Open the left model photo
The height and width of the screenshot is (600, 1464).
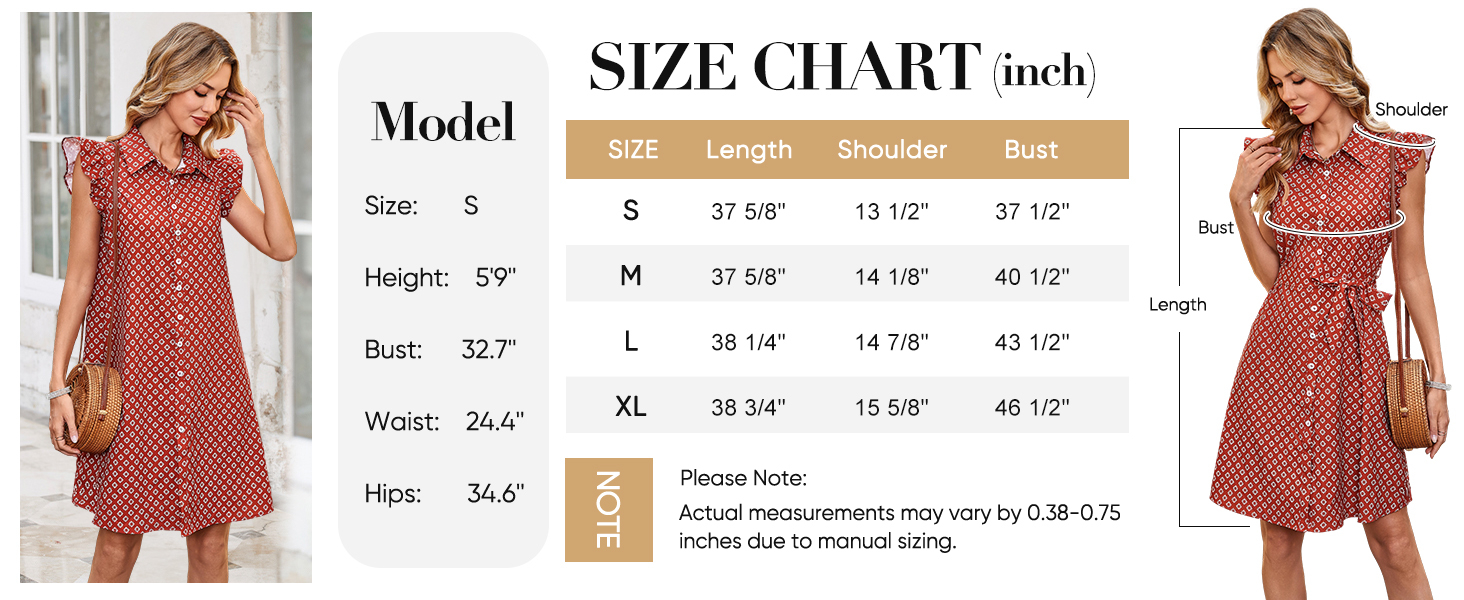coord(166,297)
